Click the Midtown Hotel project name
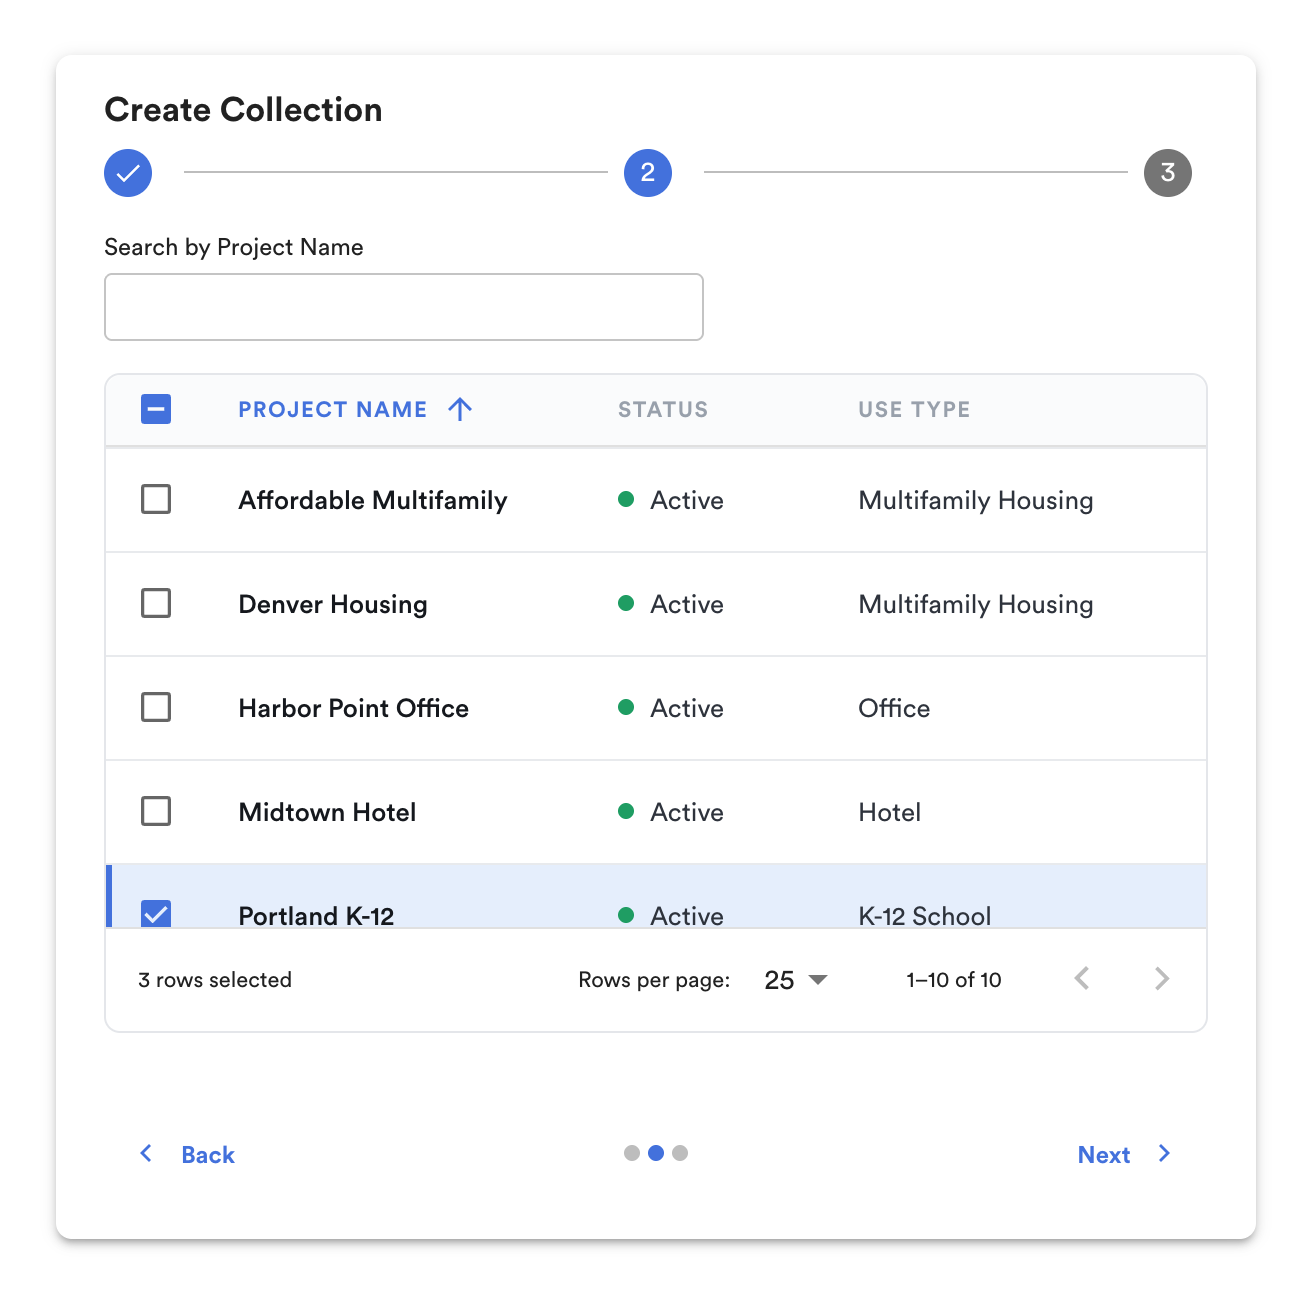 pos(327,812)
